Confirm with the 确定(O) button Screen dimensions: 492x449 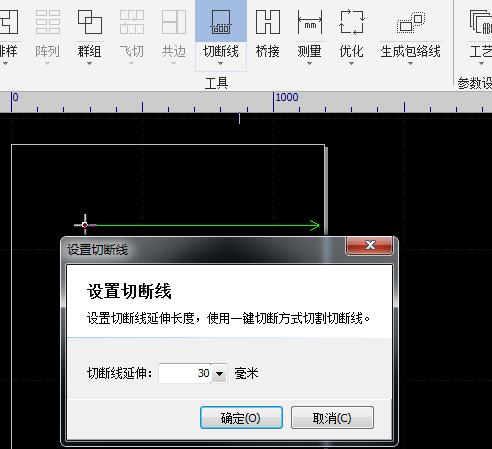(x=241, y=418)
